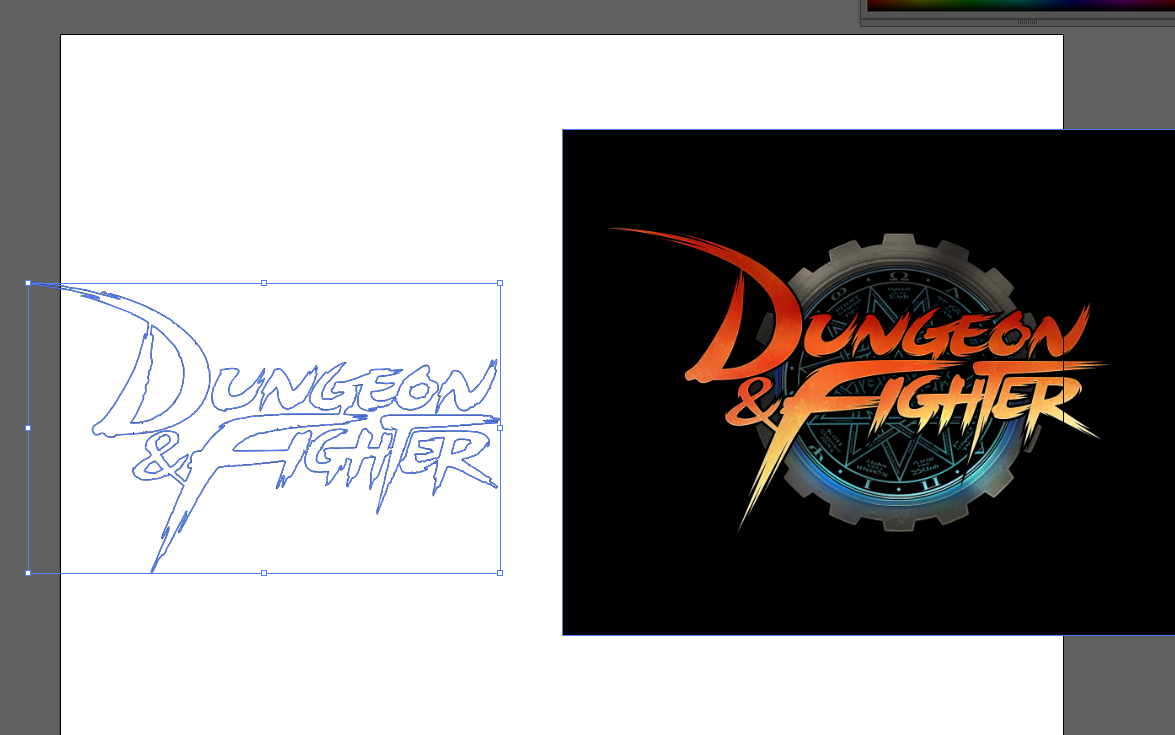The height and width of the screenshot is (735, 1175).
Task: Pick a color from the spectrum bar
Action: click(1020, 5)
